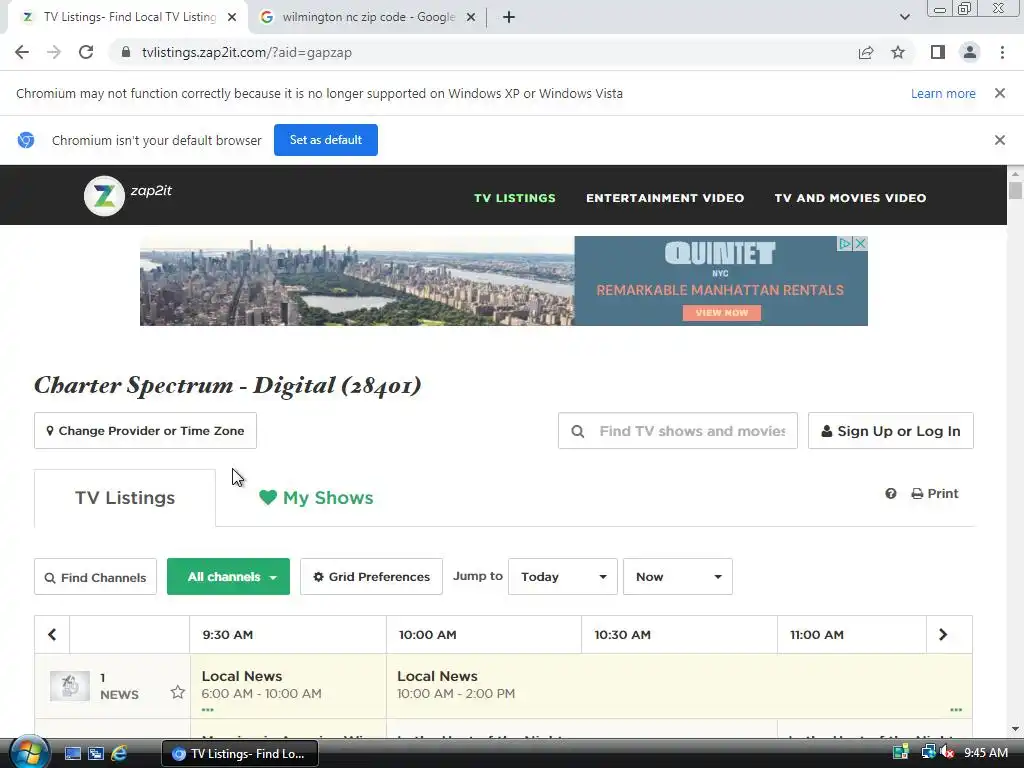Click the network tray icon
Screen dimensions: 1024x768
point(928,753)
